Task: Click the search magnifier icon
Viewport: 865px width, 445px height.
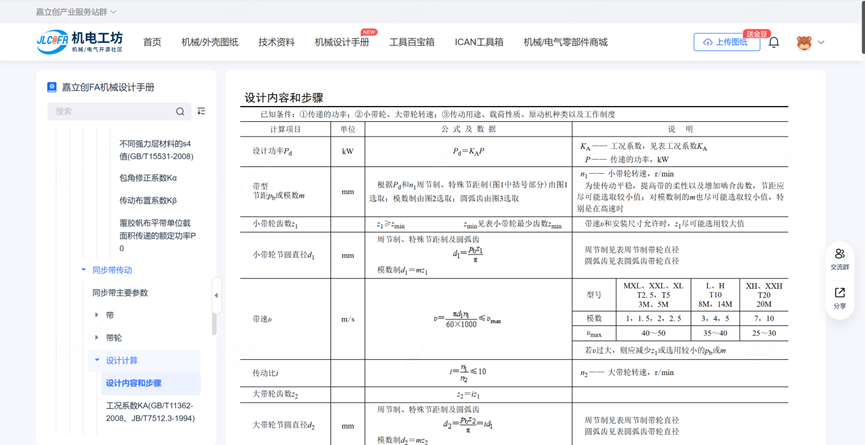Action: click(180, 112)
